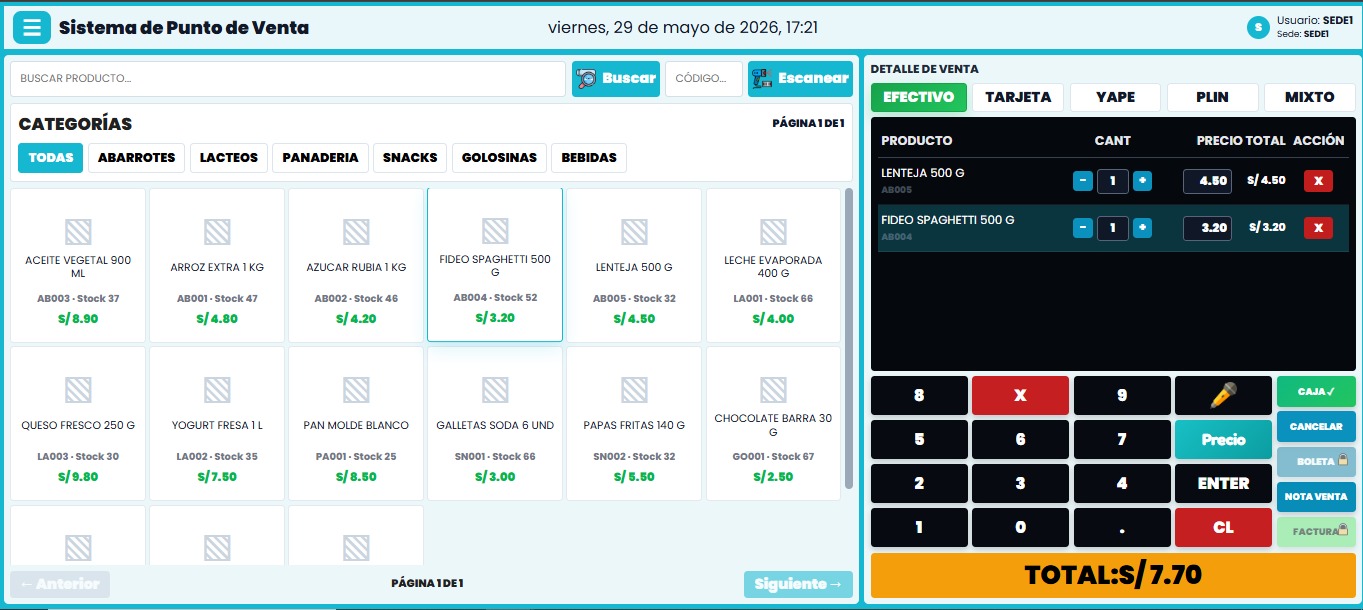Show TODAS categories
1363x610 pixels.
click(x=51, y=157)
